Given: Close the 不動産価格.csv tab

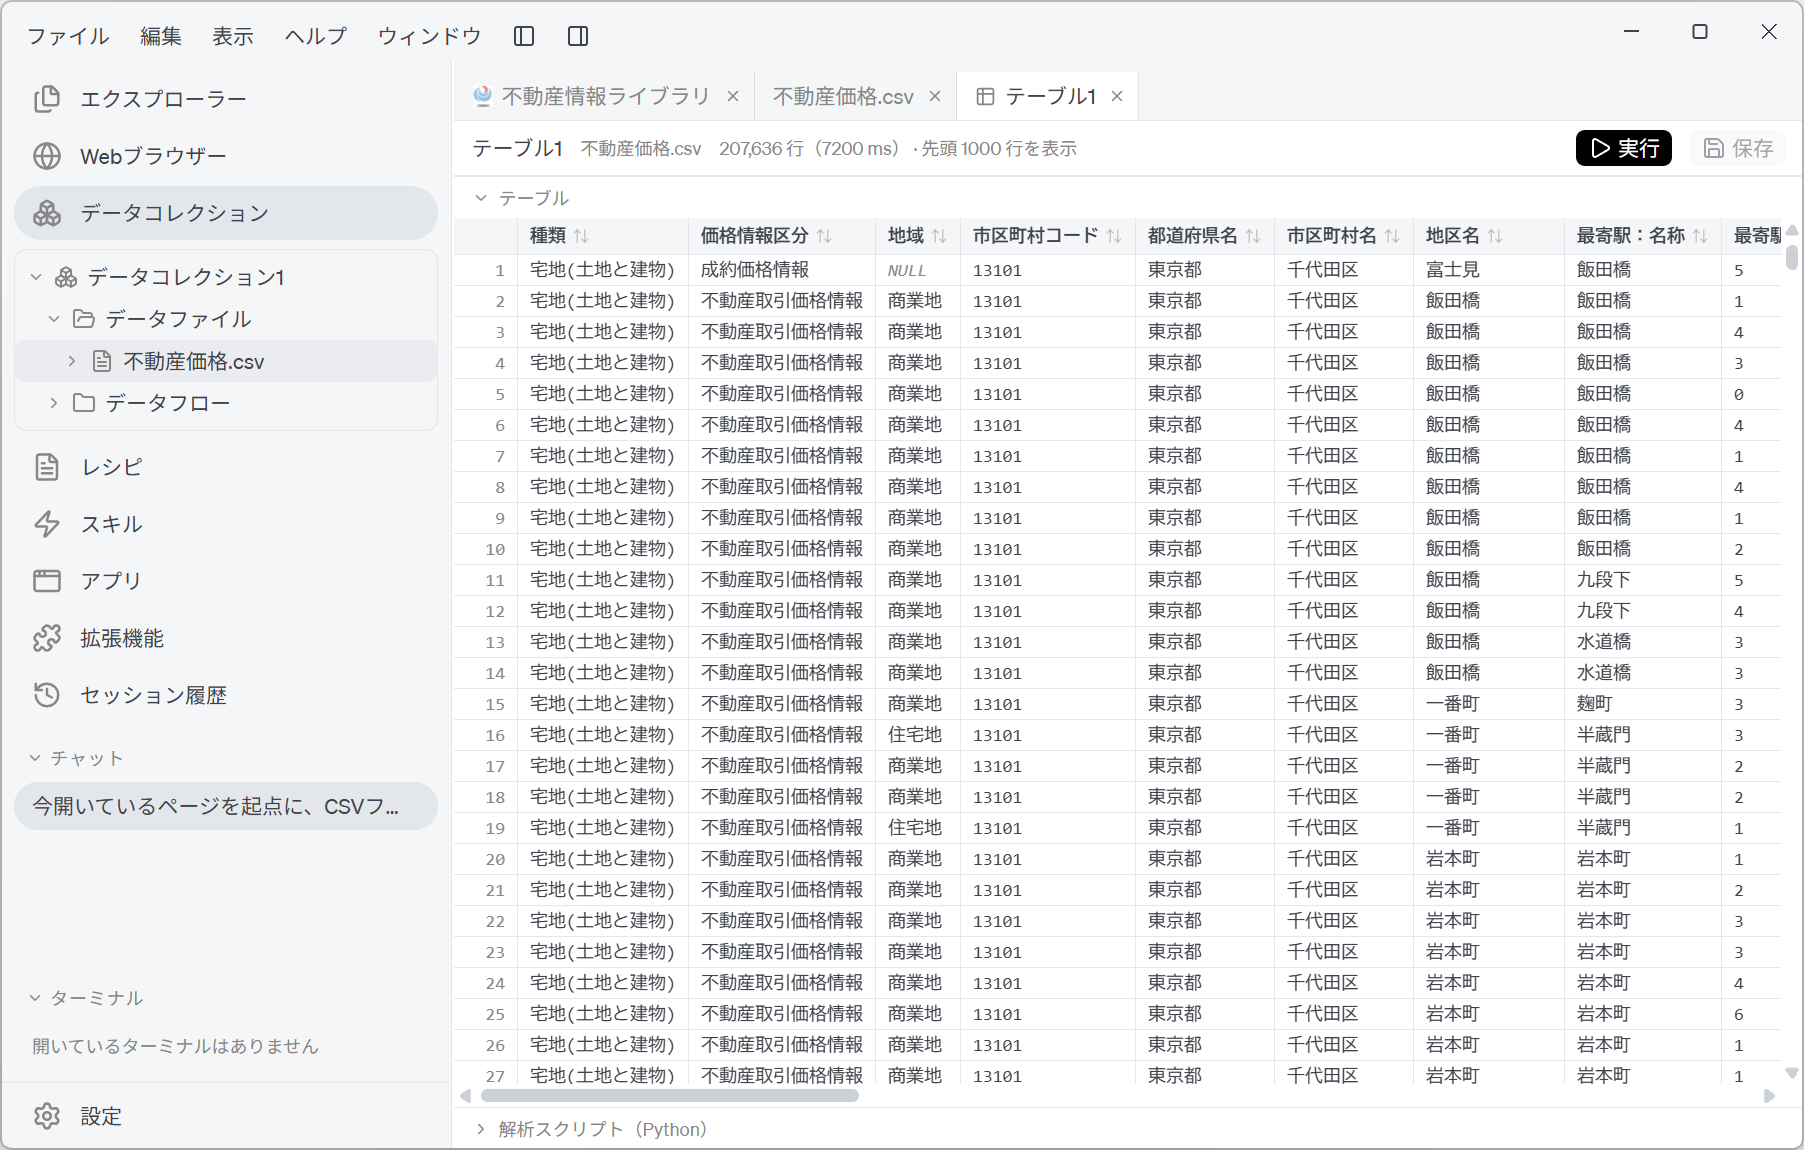Looking at the screenshot, I should pyautogui.click(x=935, y=96).
